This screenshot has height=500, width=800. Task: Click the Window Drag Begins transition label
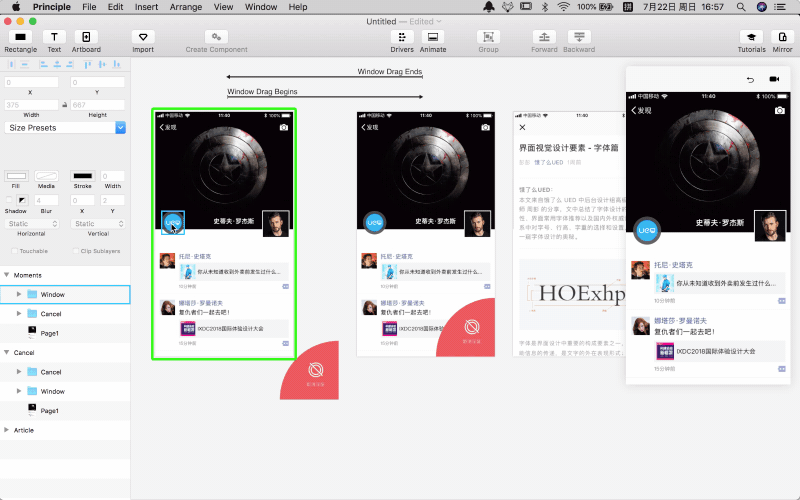(x=262, y=92)
